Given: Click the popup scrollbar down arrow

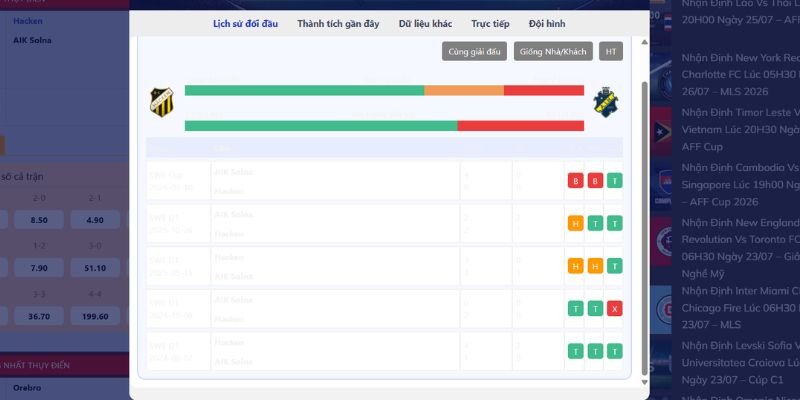Looking at the screenshot, I should (x=644, y=382).
